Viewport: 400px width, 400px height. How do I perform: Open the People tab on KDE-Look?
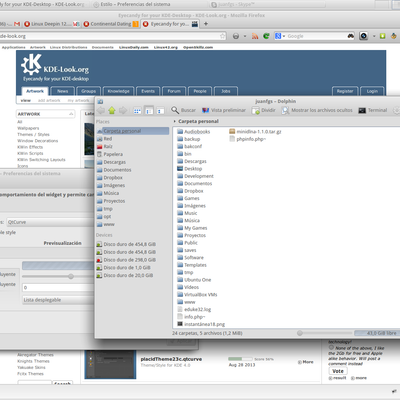click(x=200, y=91)
